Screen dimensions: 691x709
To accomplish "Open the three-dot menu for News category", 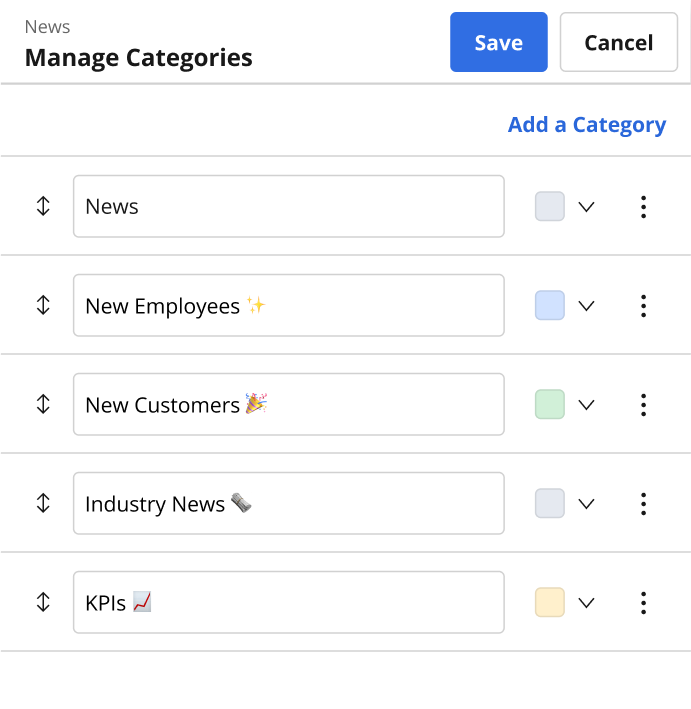I will tap(643, 207).
